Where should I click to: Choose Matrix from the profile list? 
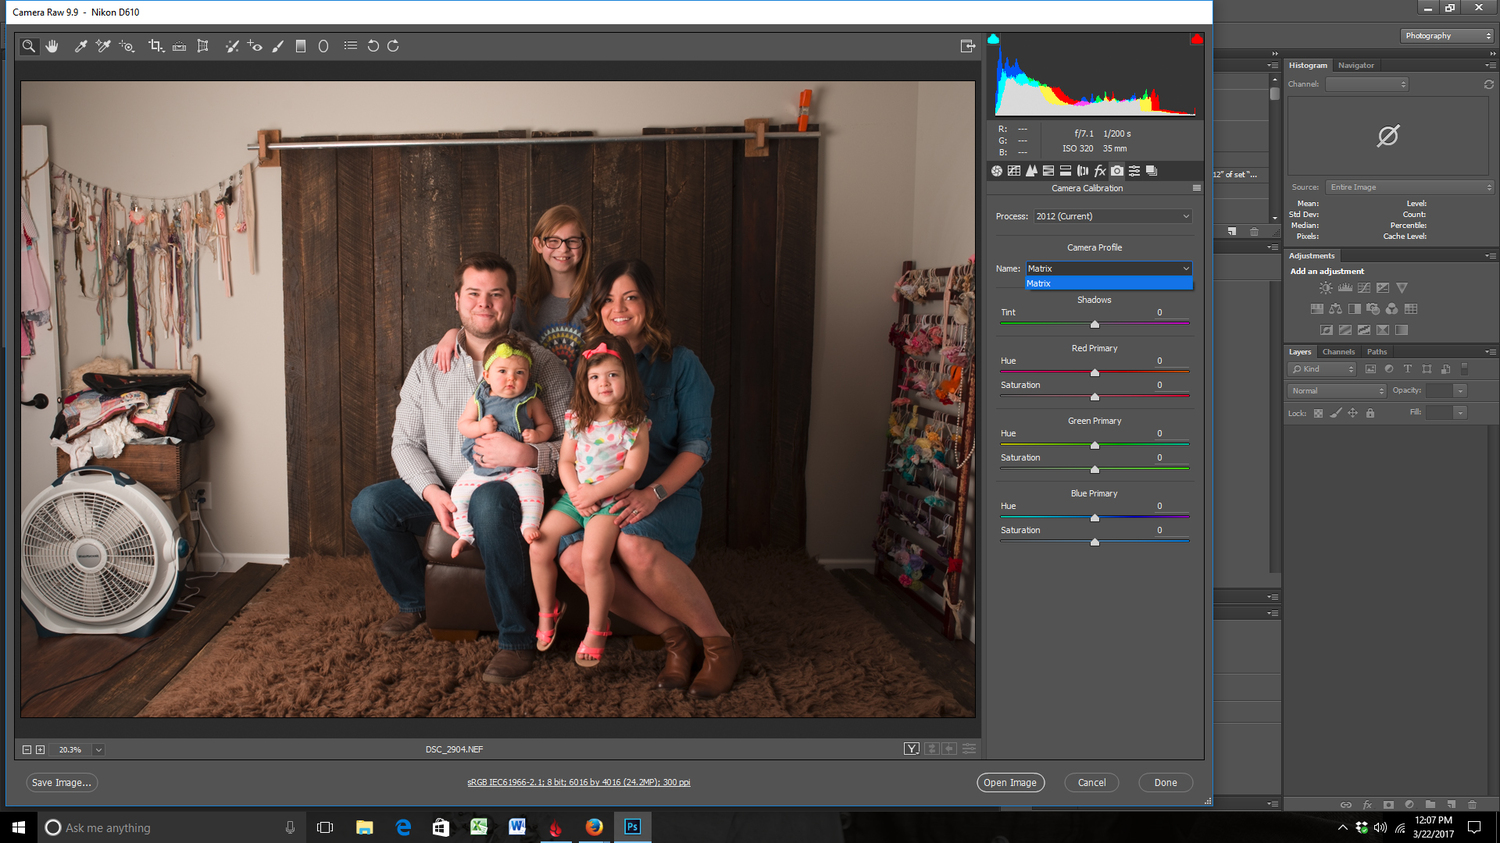coord(1109,284)
